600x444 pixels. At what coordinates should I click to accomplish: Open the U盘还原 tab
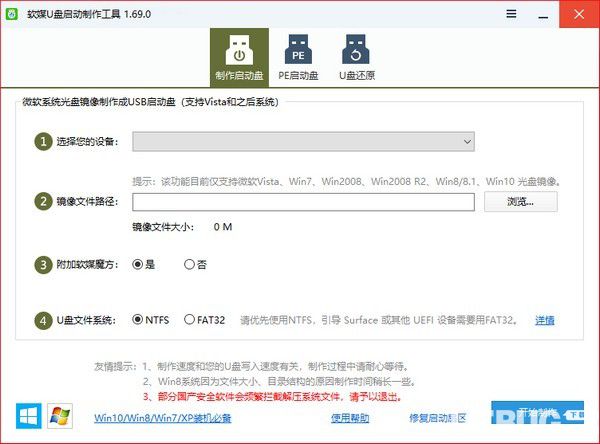(x=357, y=58)
